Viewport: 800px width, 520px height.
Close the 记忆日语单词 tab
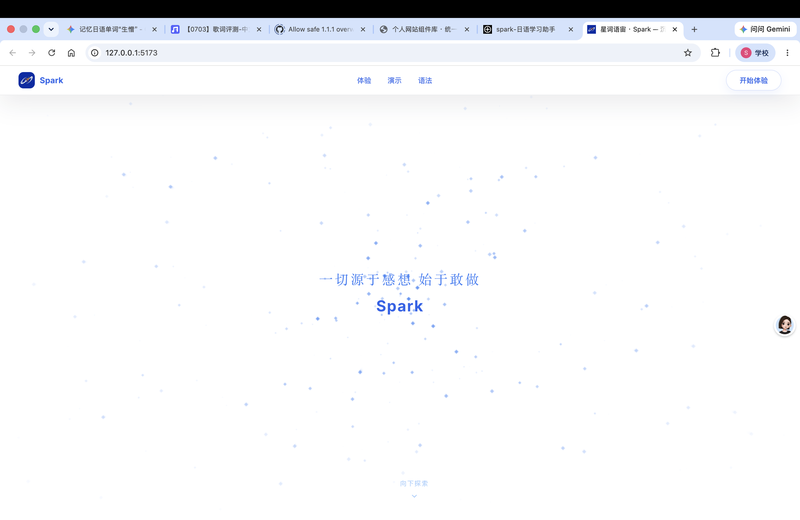point(155,30)
